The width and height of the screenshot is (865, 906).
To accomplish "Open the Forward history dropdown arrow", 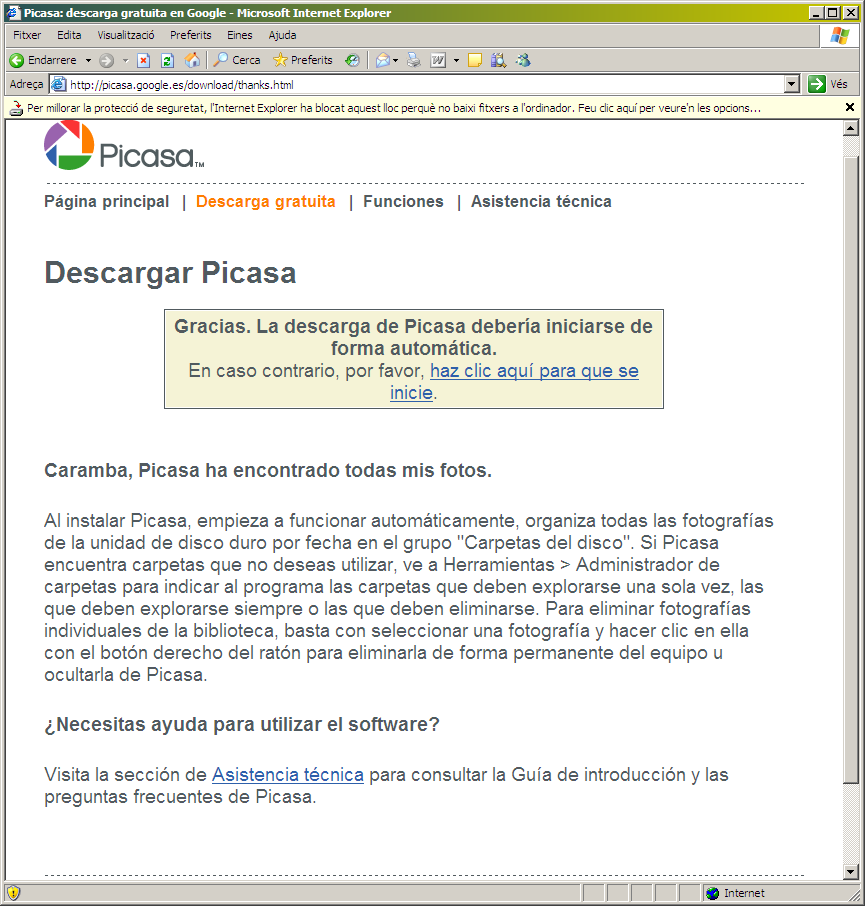I will click(125, 60).
